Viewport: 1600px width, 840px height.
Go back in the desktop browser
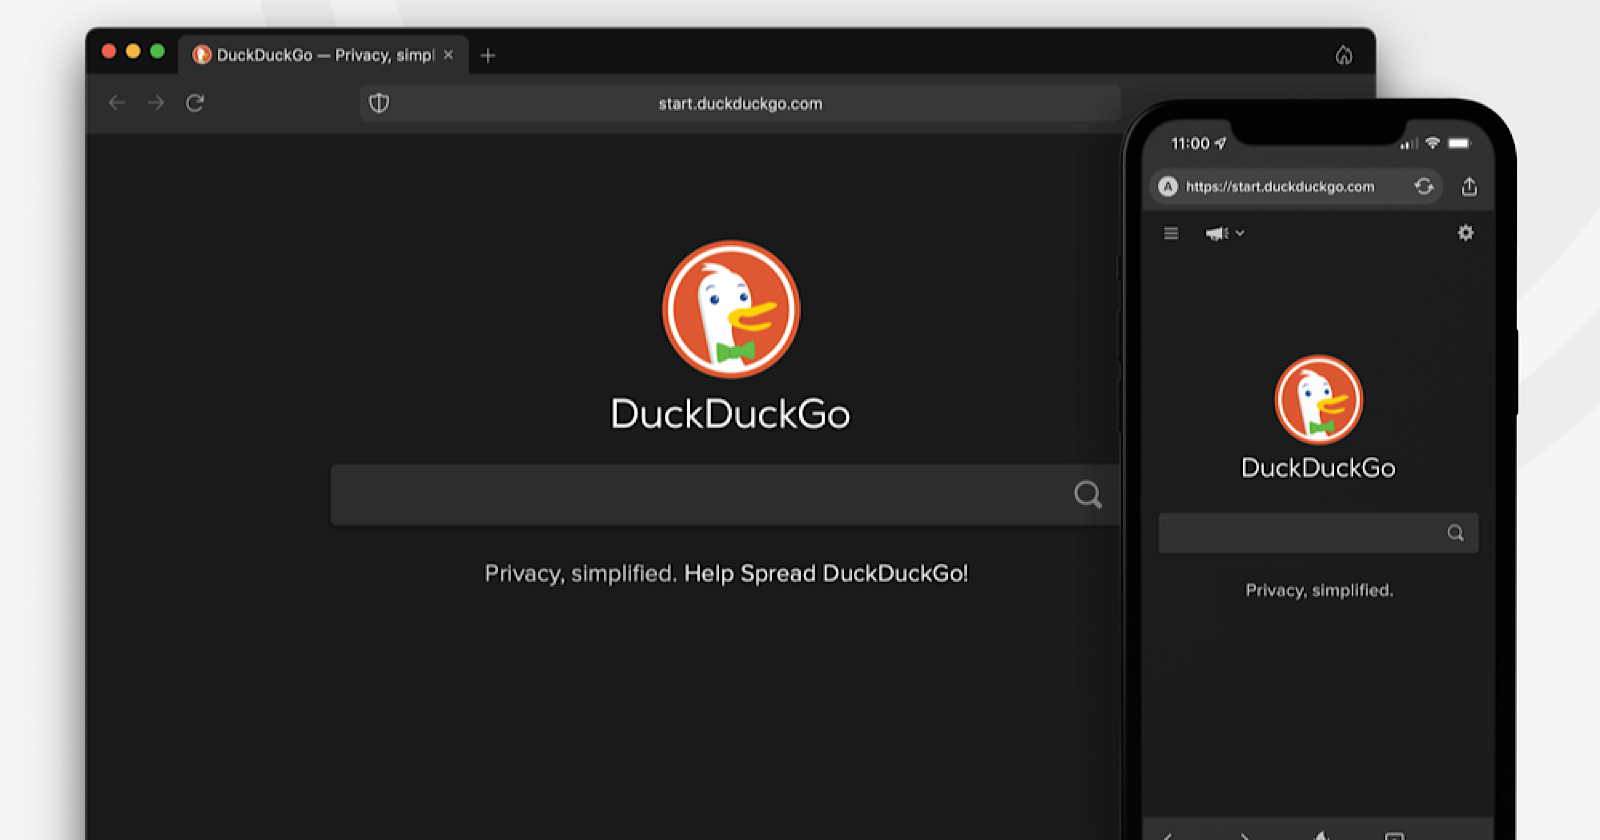(x=117, y=103)
